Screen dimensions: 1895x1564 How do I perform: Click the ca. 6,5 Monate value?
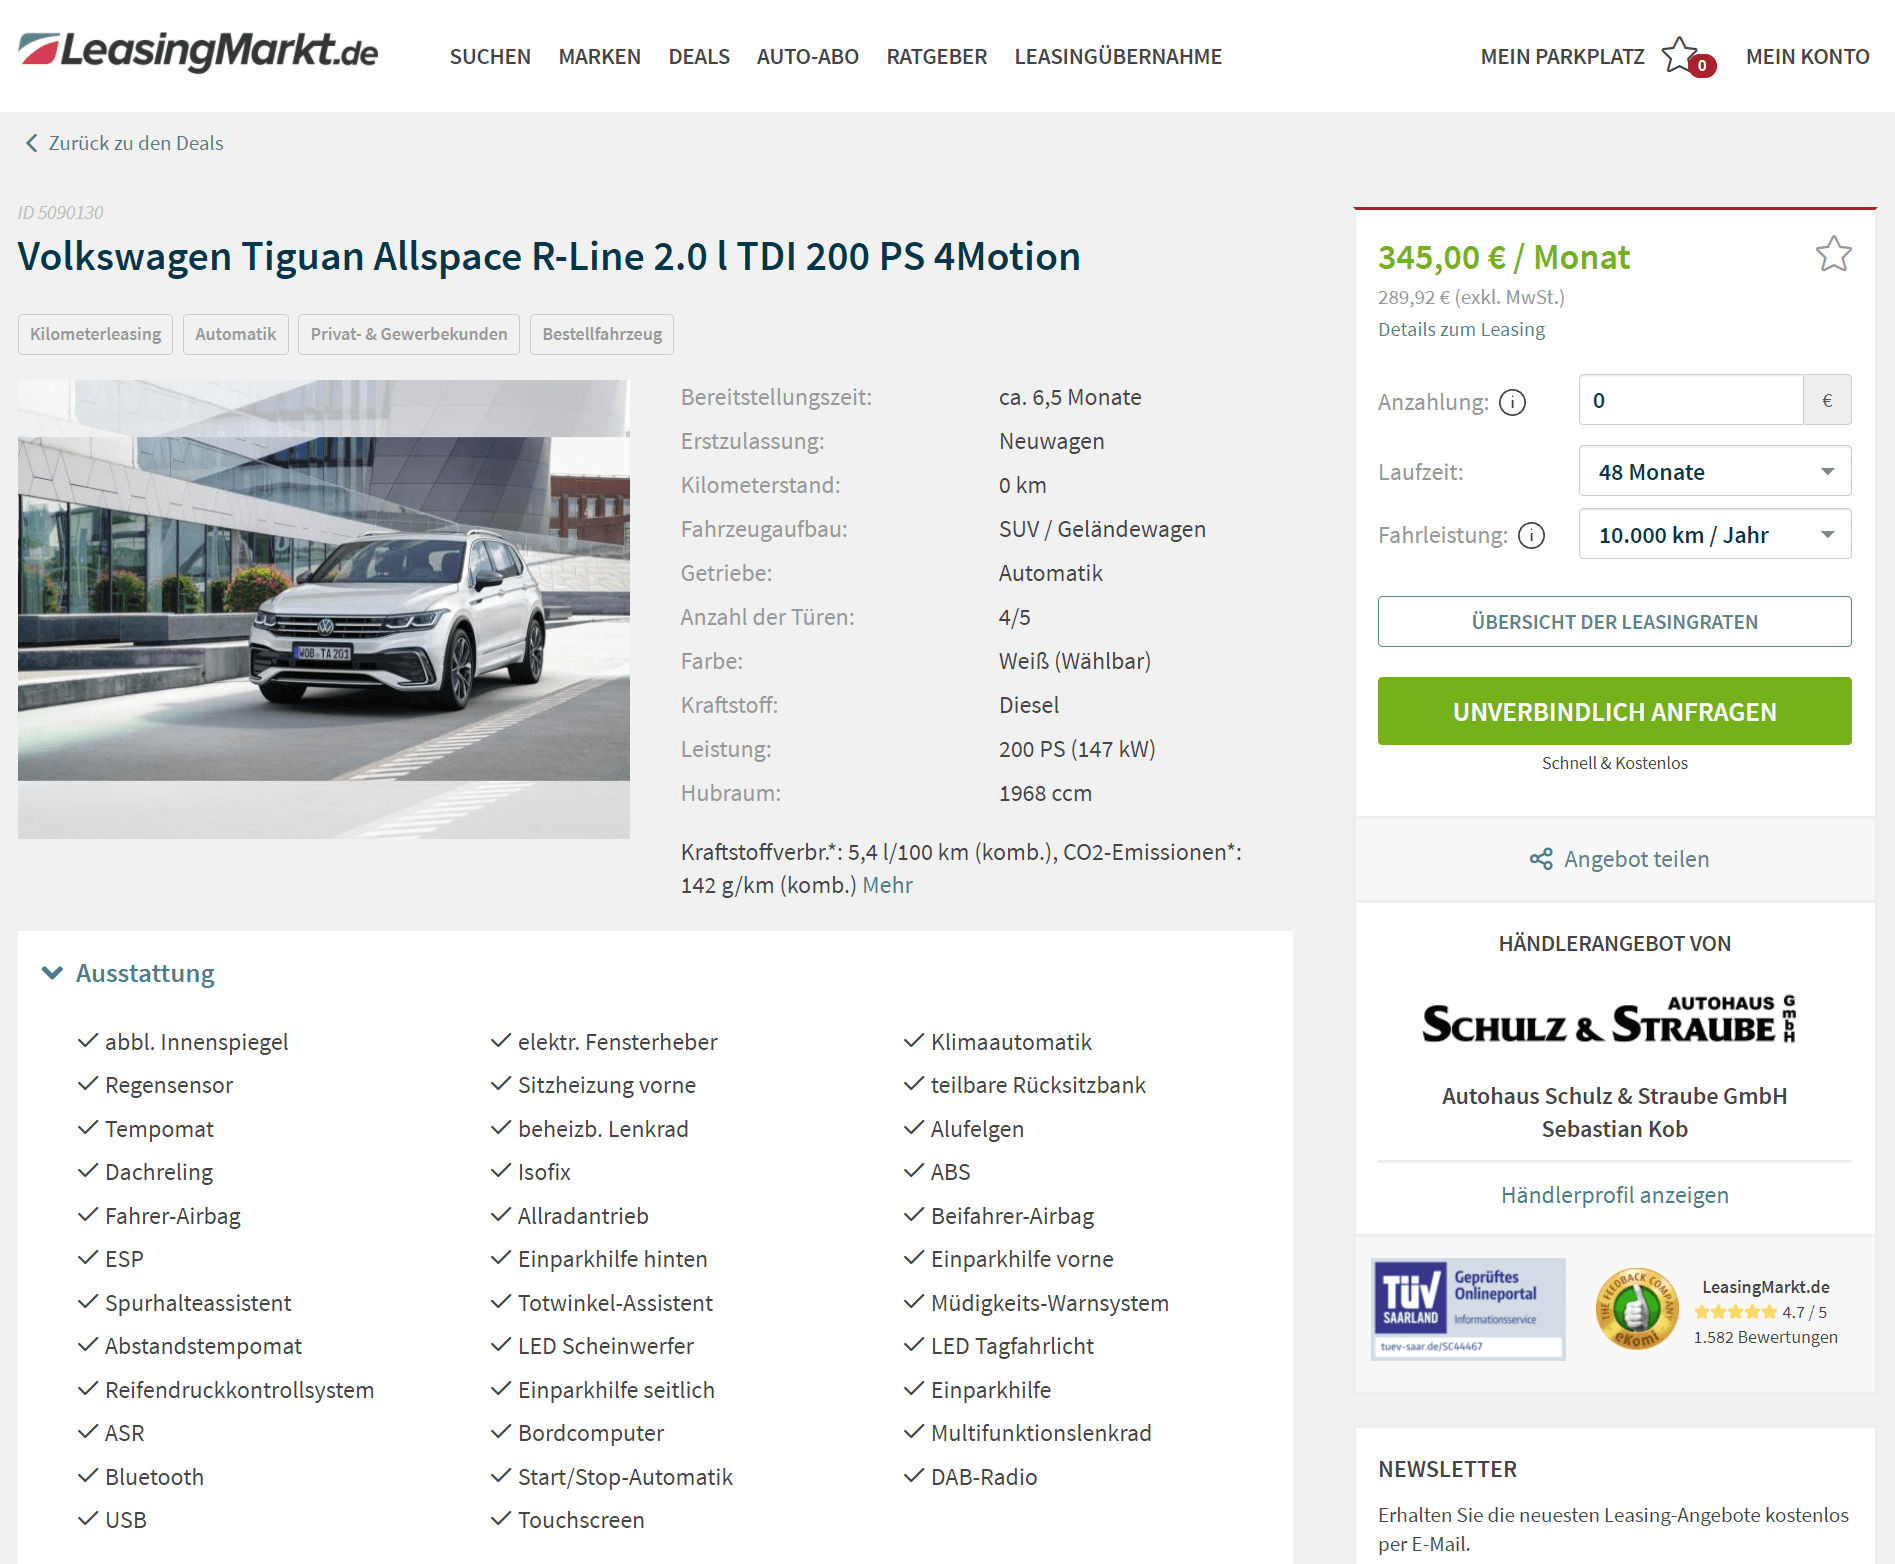click(1069, 397)
